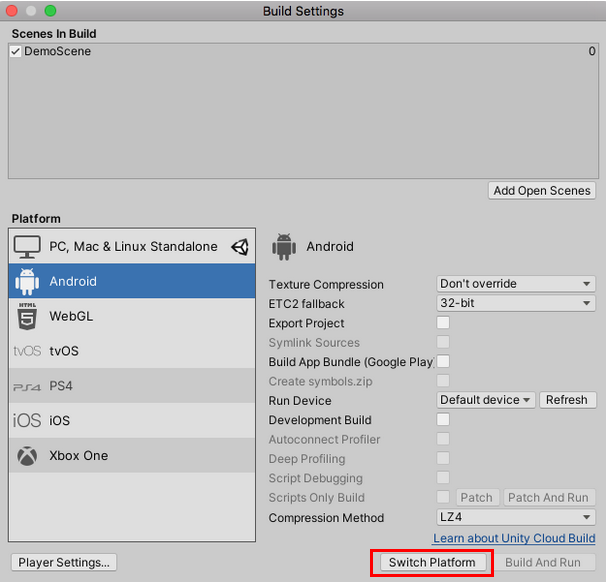Click the Texture Compression label
This screenshot has width=606, height=583.
click(326, 285)
